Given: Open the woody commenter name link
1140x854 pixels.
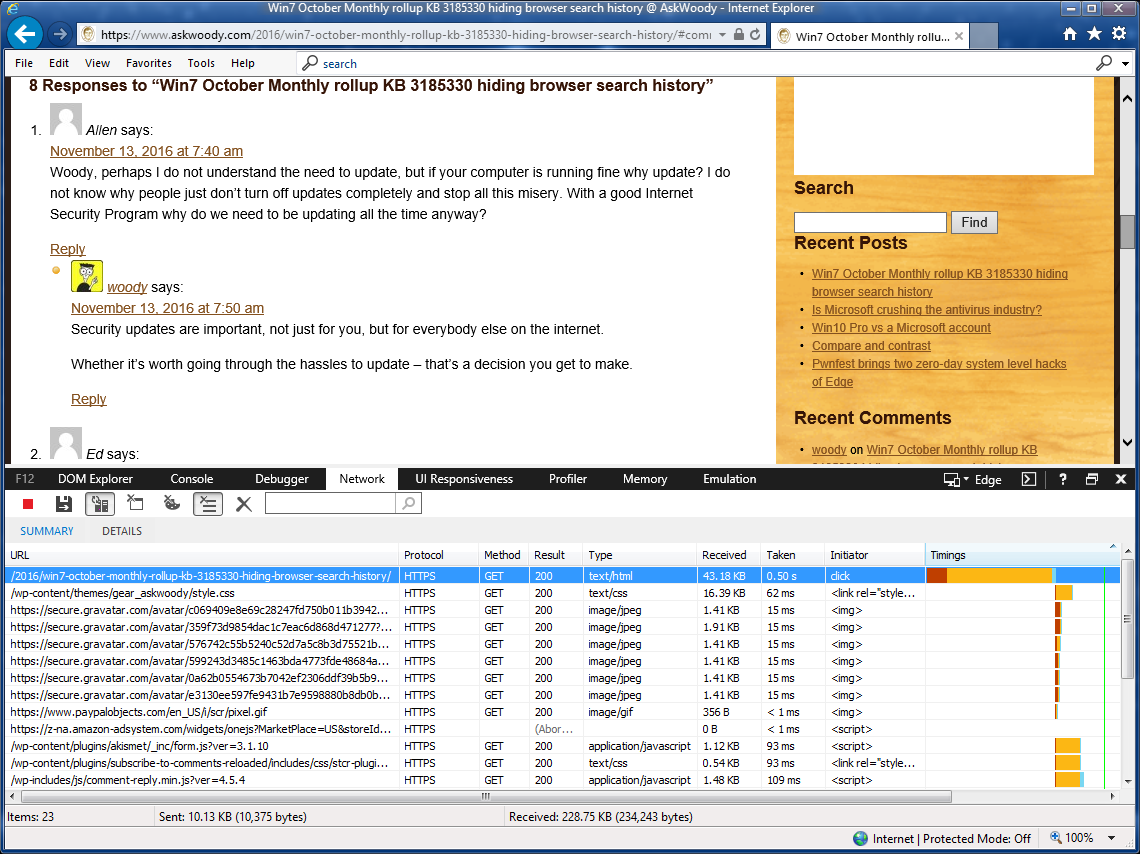Looking at the screenshot, I should (x=127, y=287).
